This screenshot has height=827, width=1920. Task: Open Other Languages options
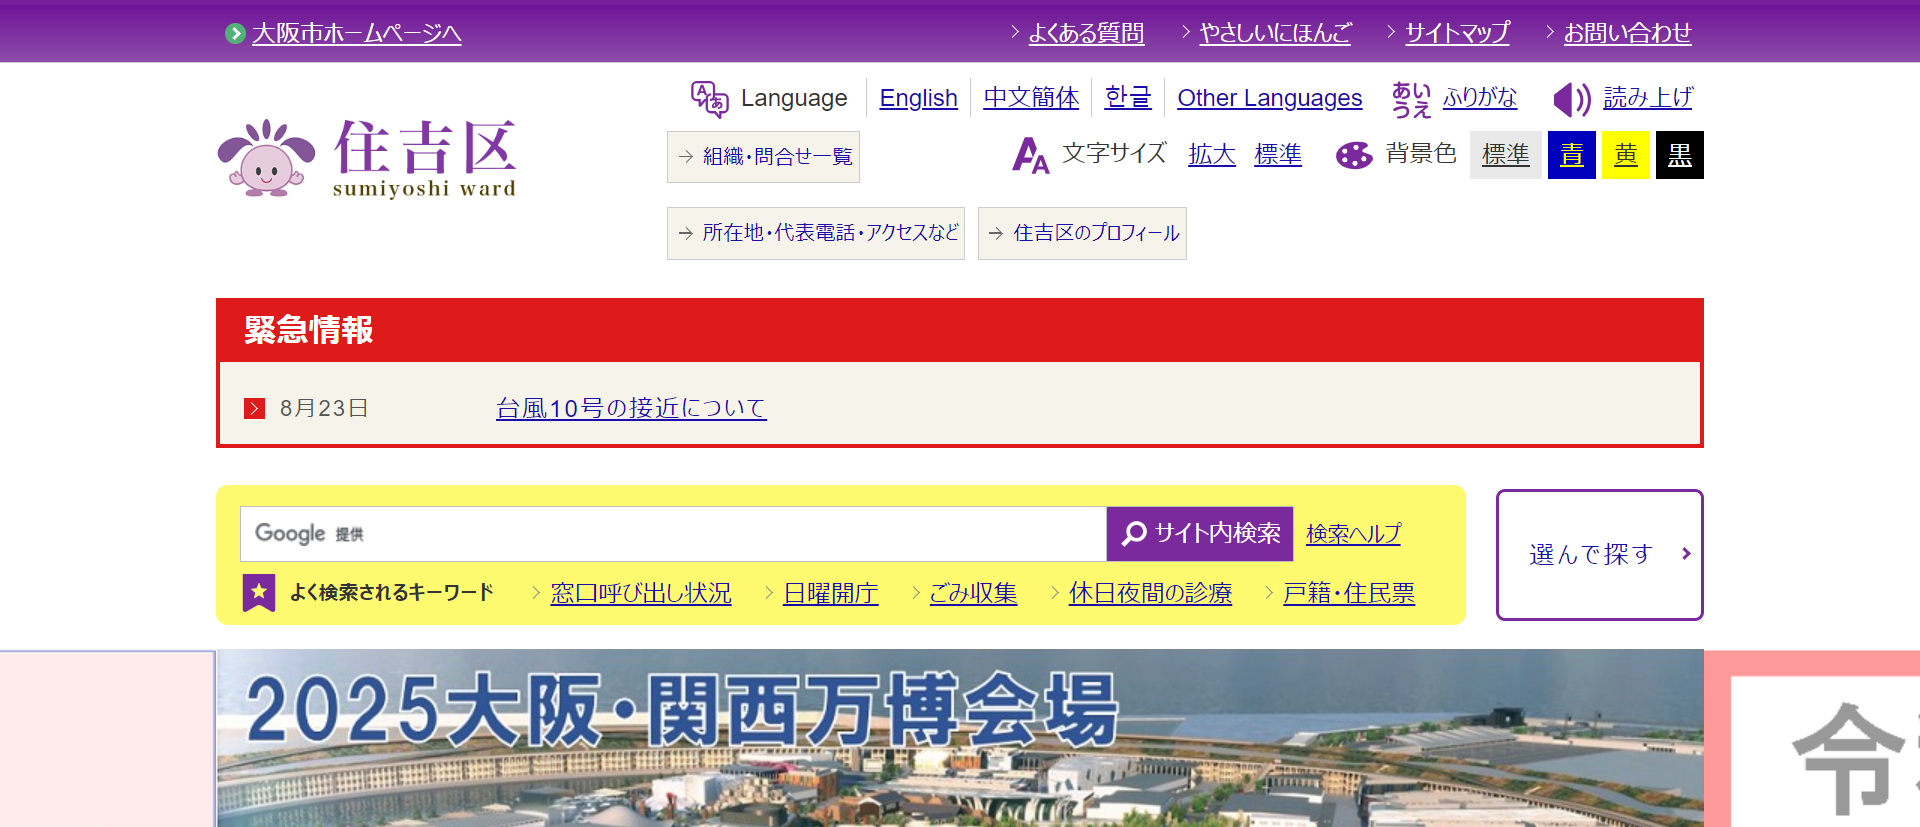1269,98
